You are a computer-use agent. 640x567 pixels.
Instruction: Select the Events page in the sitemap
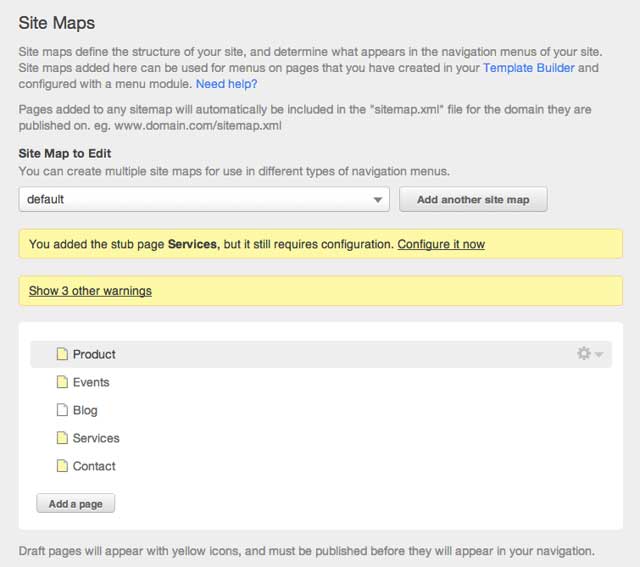coord(91,382)
